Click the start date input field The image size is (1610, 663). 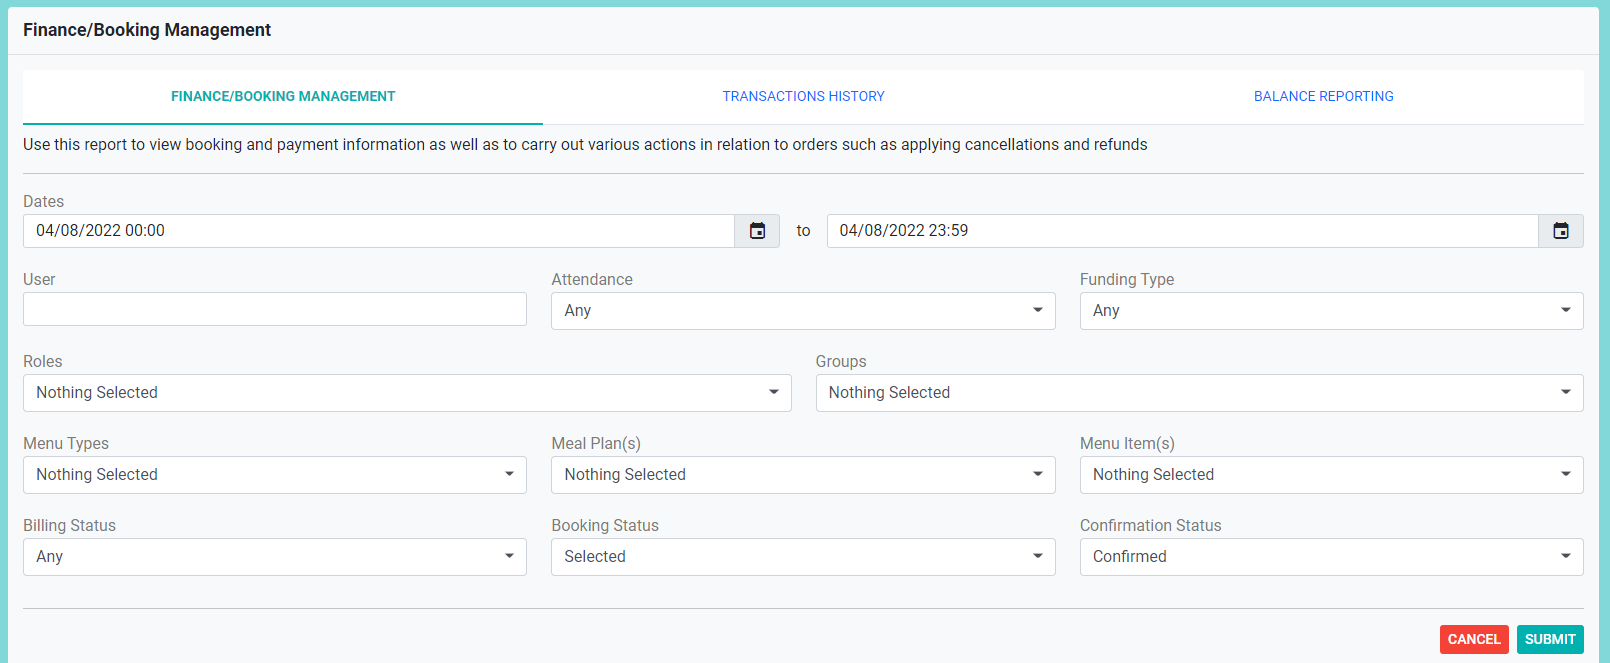point(378,231)
